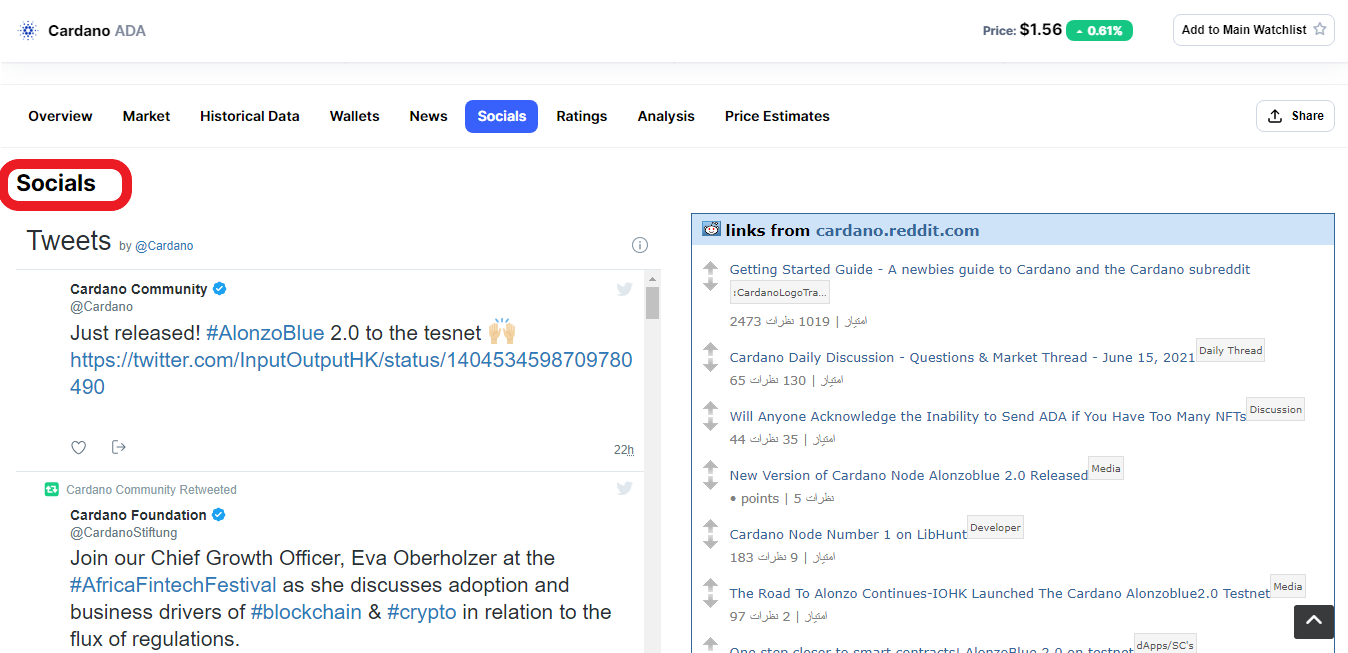
Task: Open the Overview tab
Action: pyautogui.click(x=60, y=116)
